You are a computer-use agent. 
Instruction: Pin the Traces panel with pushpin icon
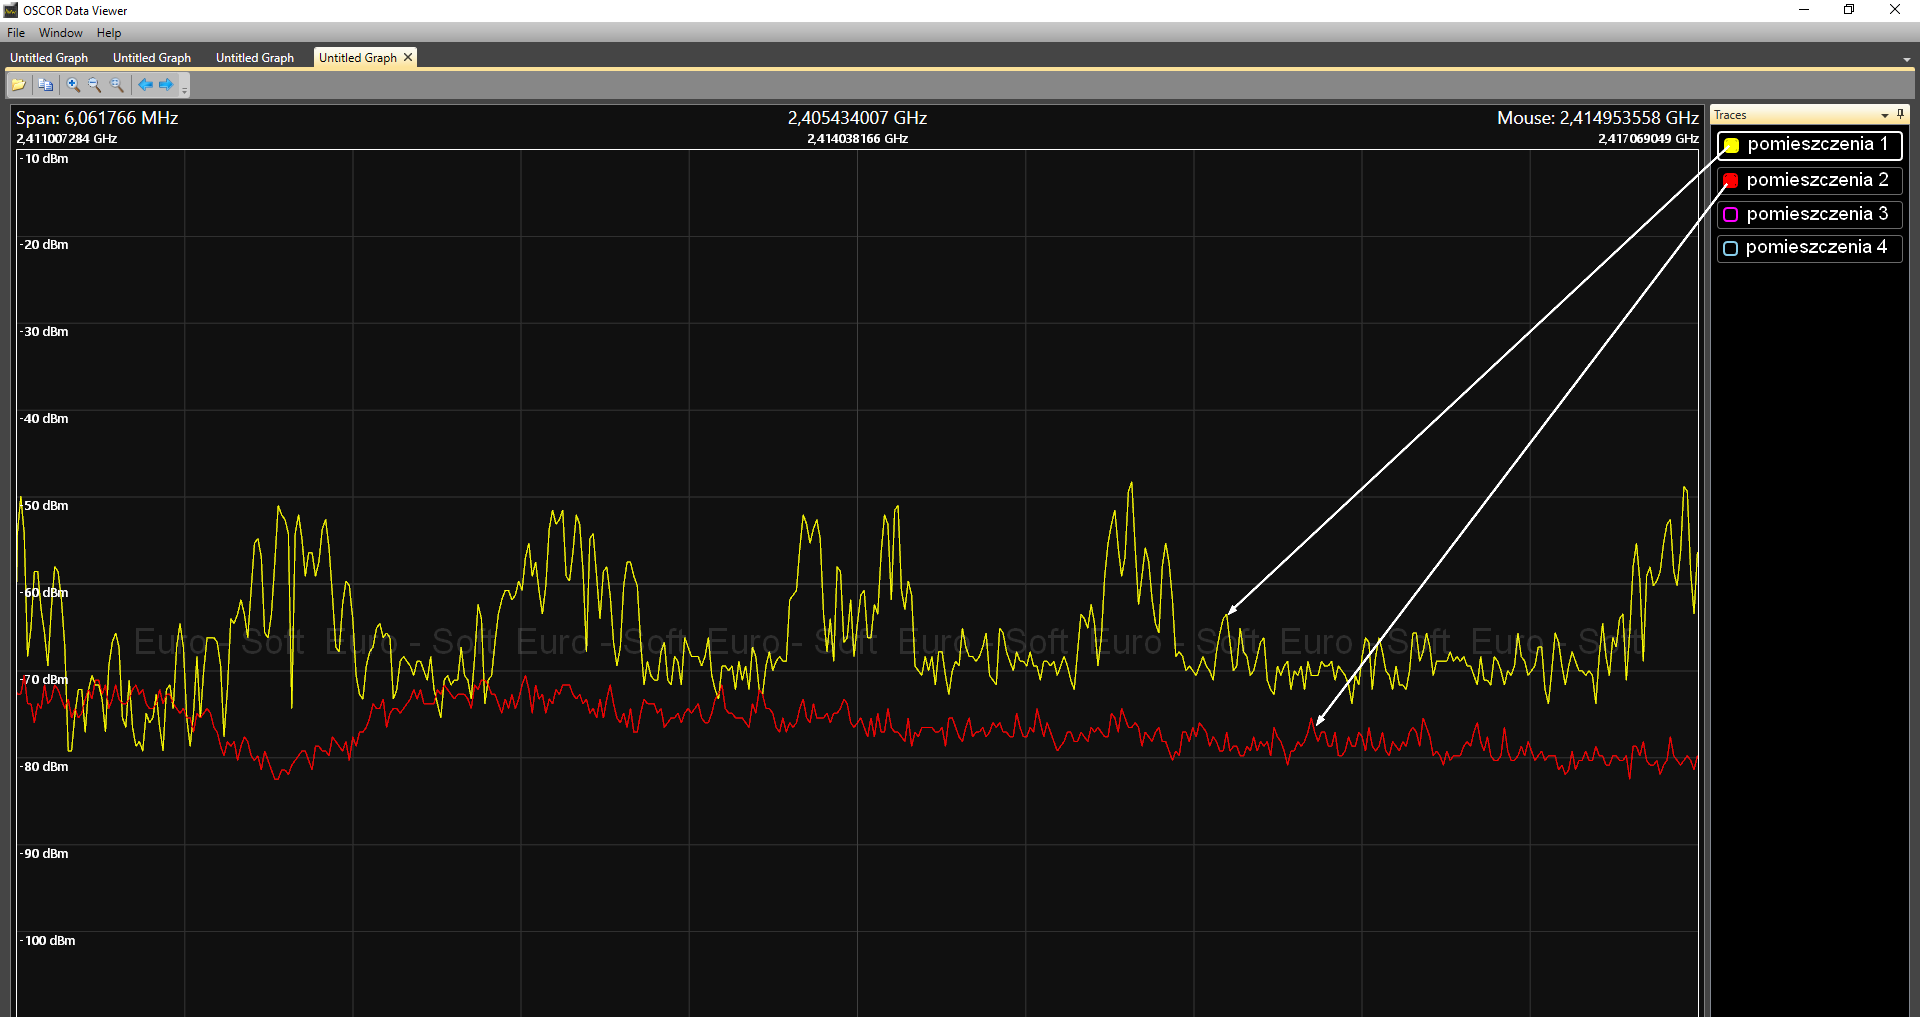[1900, 115]
